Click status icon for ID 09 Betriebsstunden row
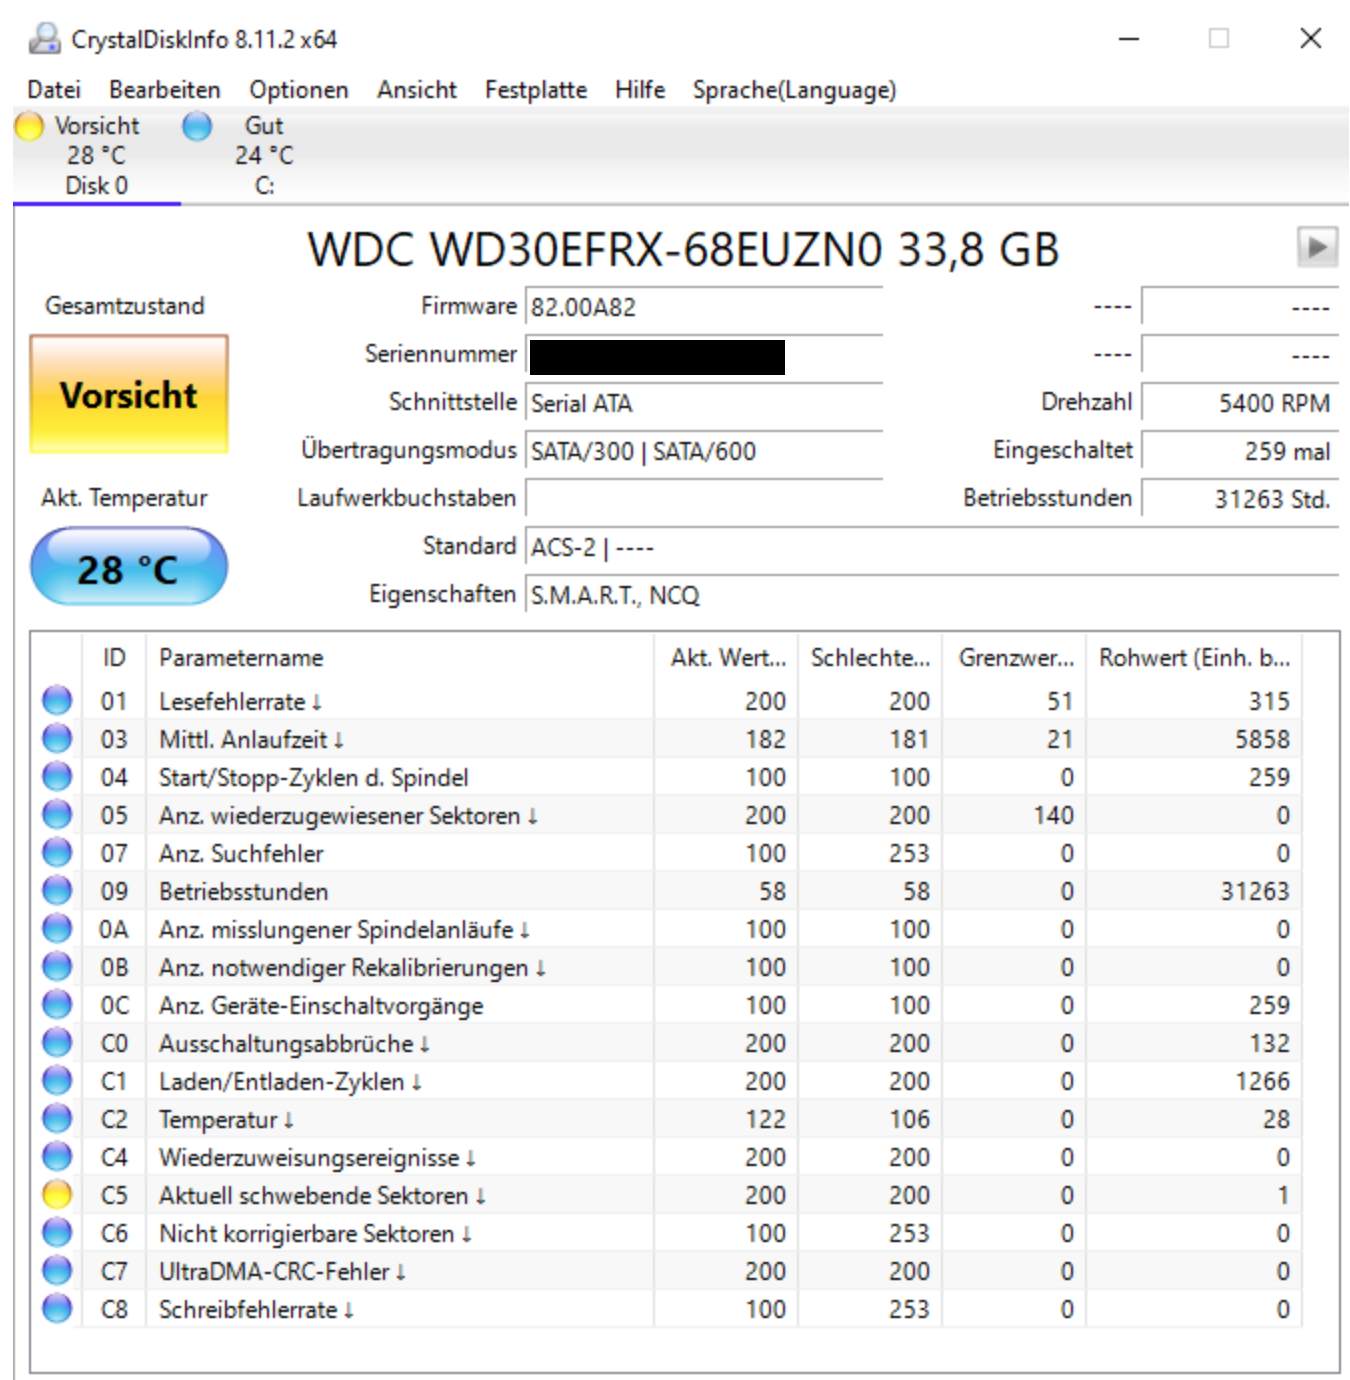The height and width of the screenshot is (1380, 1350). point(57,890)
